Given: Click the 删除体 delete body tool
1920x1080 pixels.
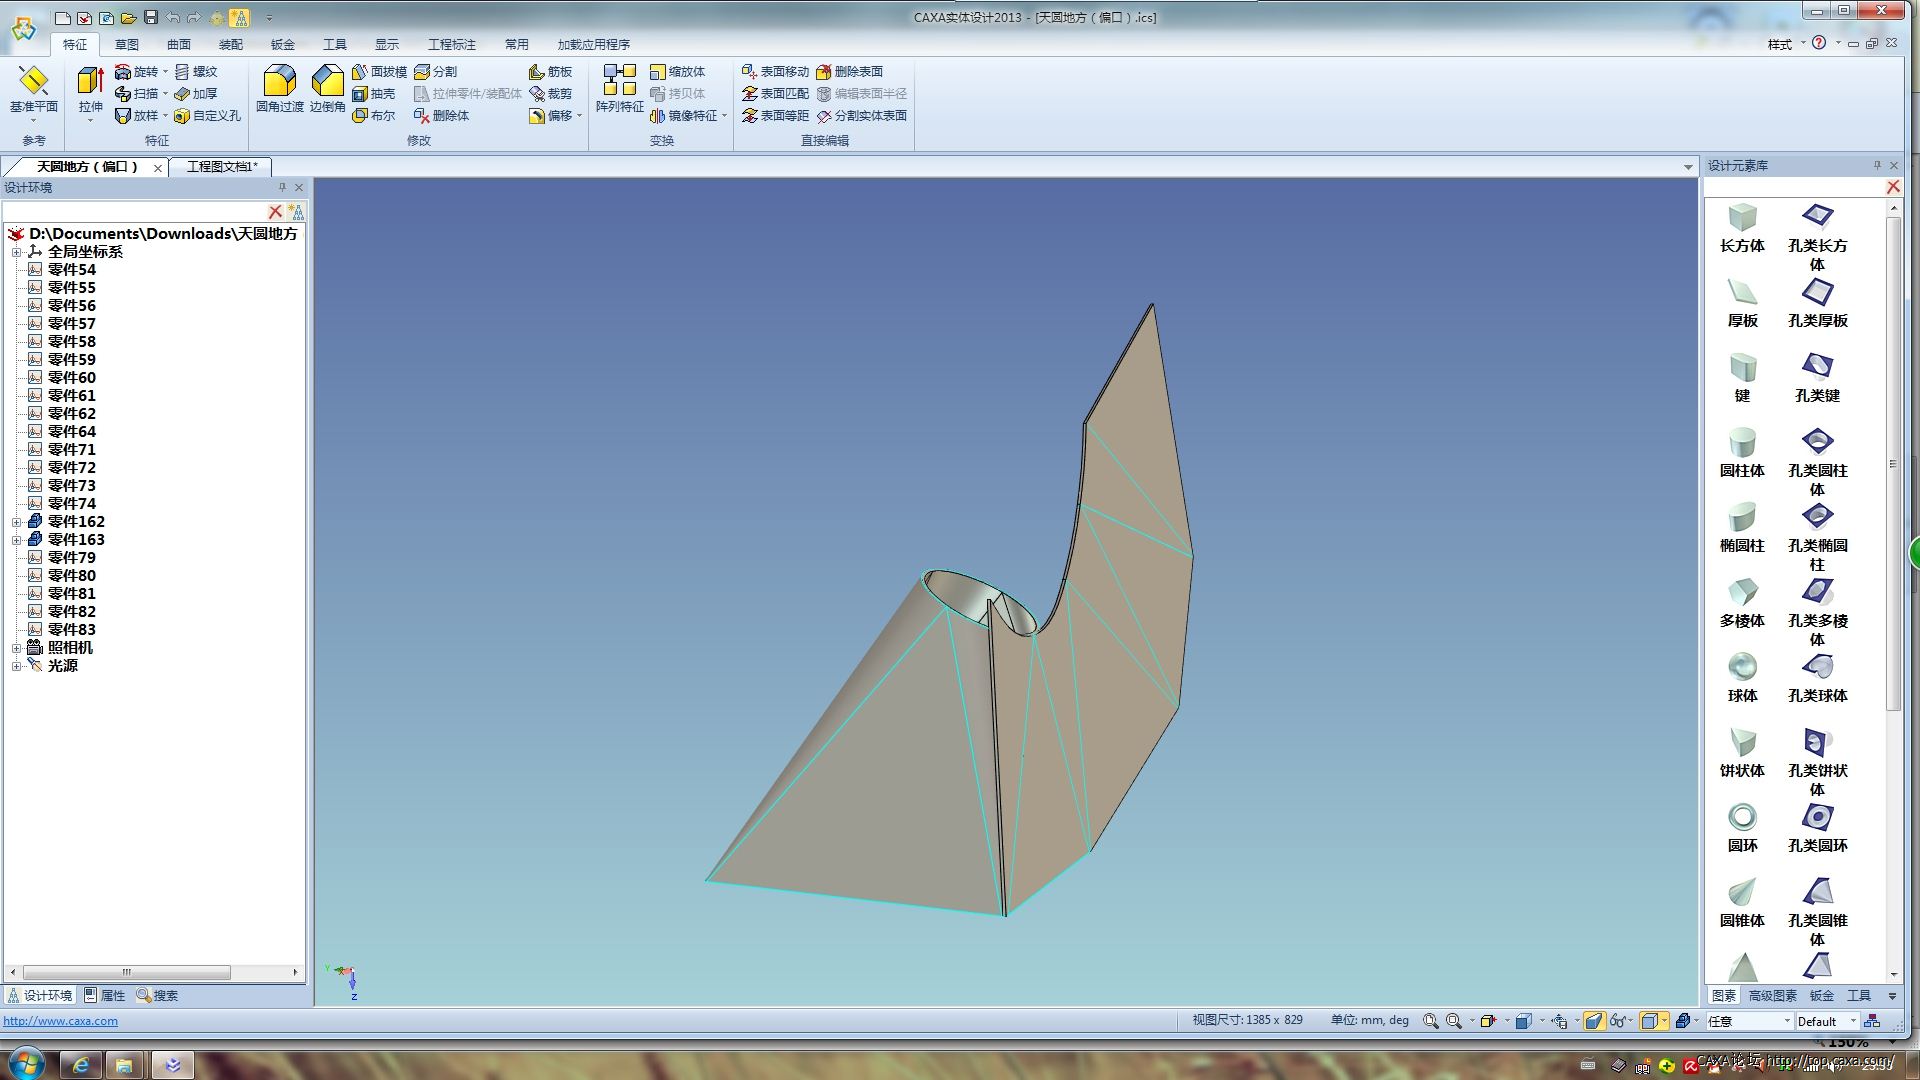Looking at the screenshot, I should point(442,116).
